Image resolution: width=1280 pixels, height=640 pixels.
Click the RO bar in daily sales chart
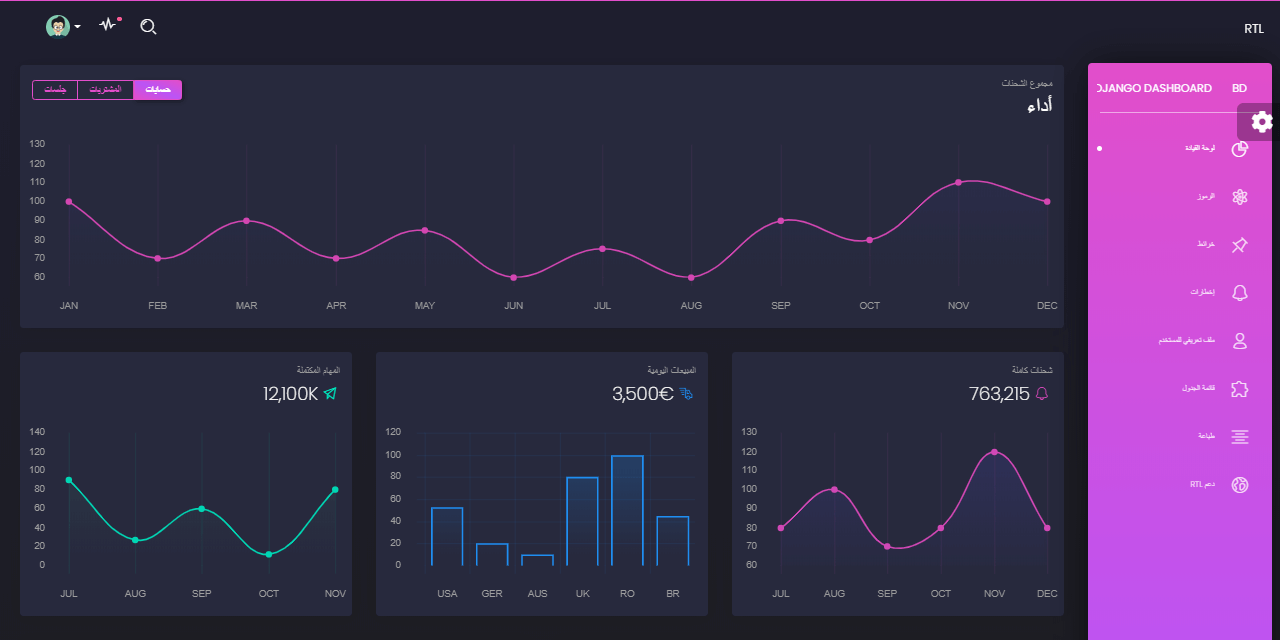[627, 510]
